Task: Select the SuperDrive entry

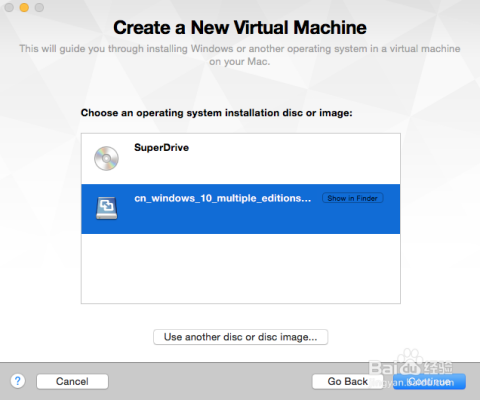Action: pyautogui.click(x=241, y=159)
